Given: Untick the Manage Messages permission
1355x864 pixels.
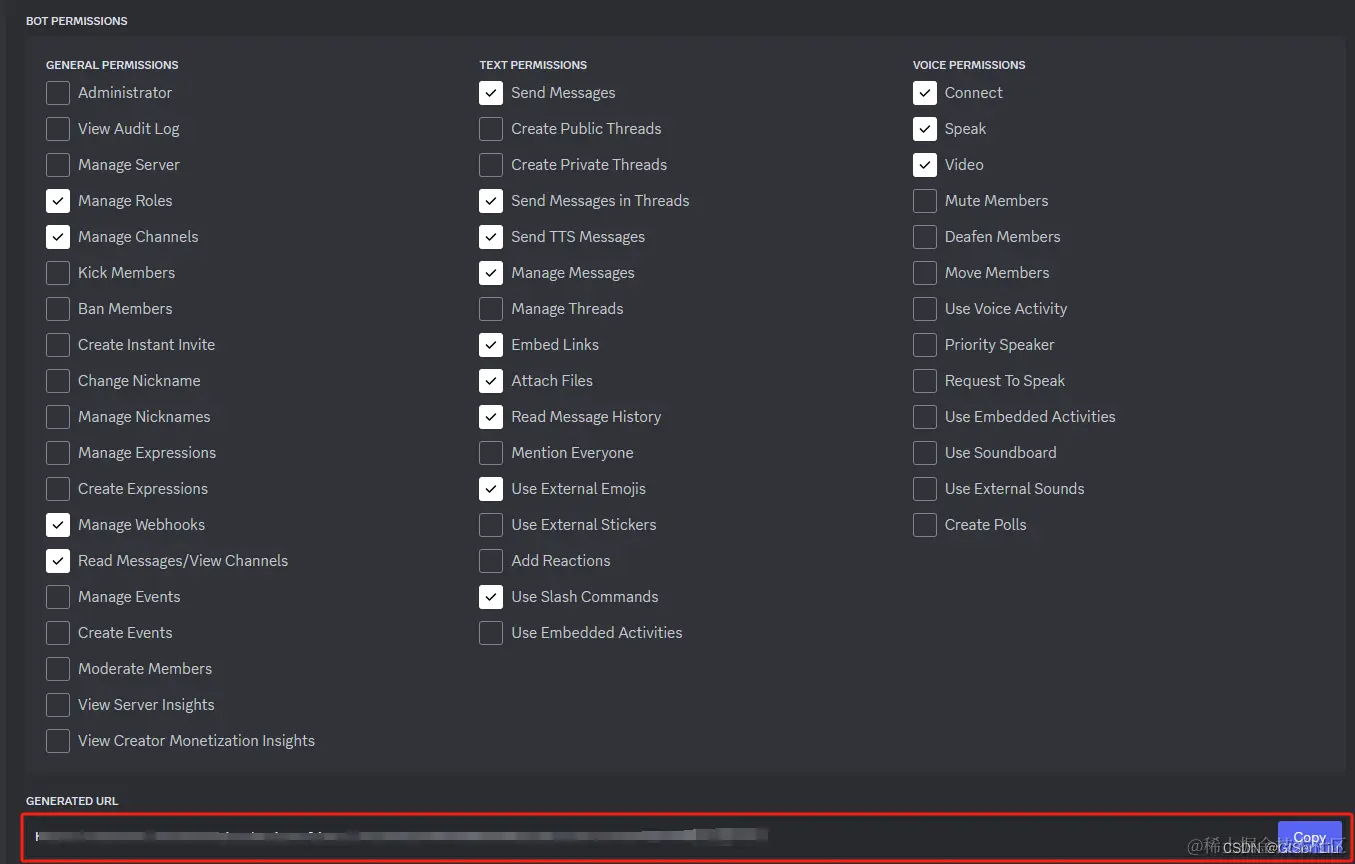Looking at the screenshot, I should 491,273.
